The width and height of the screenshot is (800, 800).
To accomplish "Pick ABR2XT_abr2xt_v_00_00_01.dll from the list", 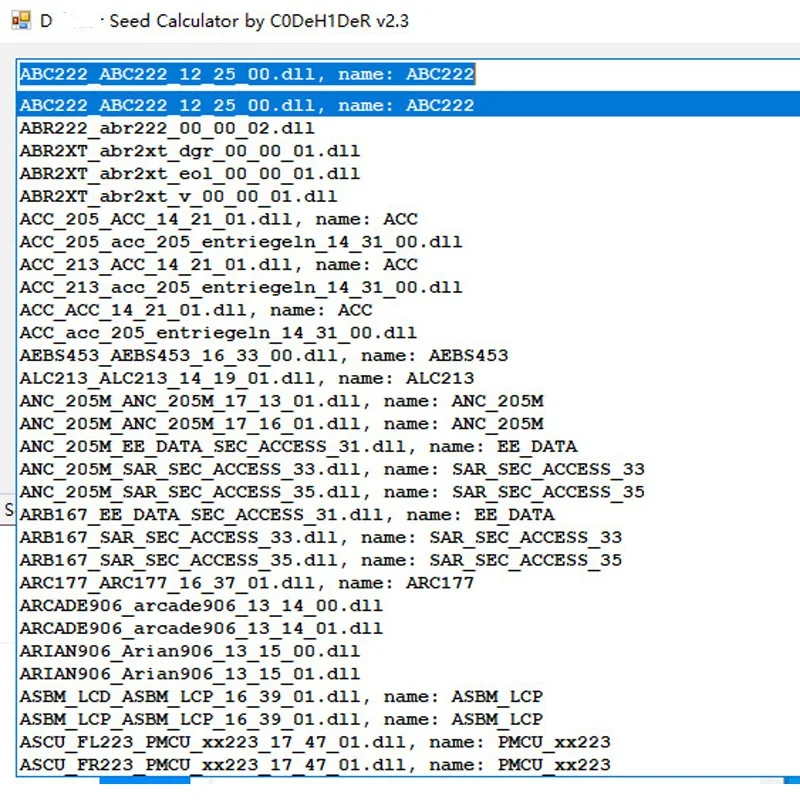I will (175, 196).
